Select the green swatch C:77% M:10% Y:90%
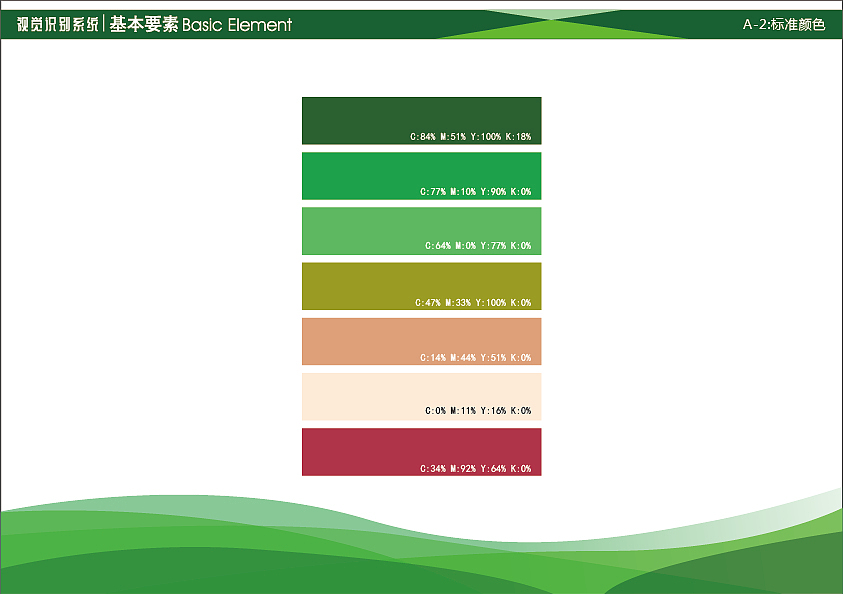Image resolution: width=843 pixels, height=594 pixels. click(422, 176)
